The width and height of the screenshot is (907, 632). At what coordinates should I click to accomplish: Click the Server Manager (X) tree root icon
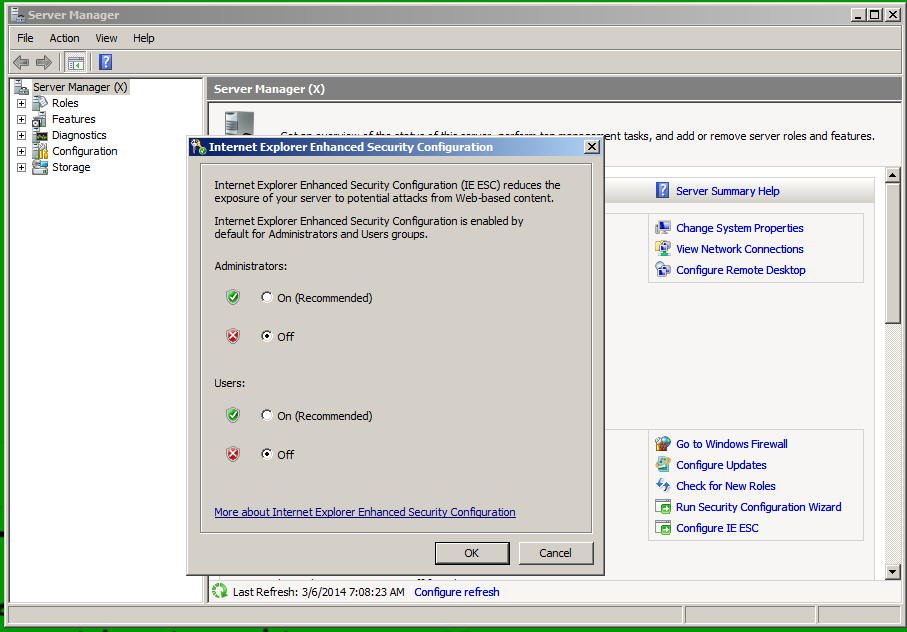21,87
